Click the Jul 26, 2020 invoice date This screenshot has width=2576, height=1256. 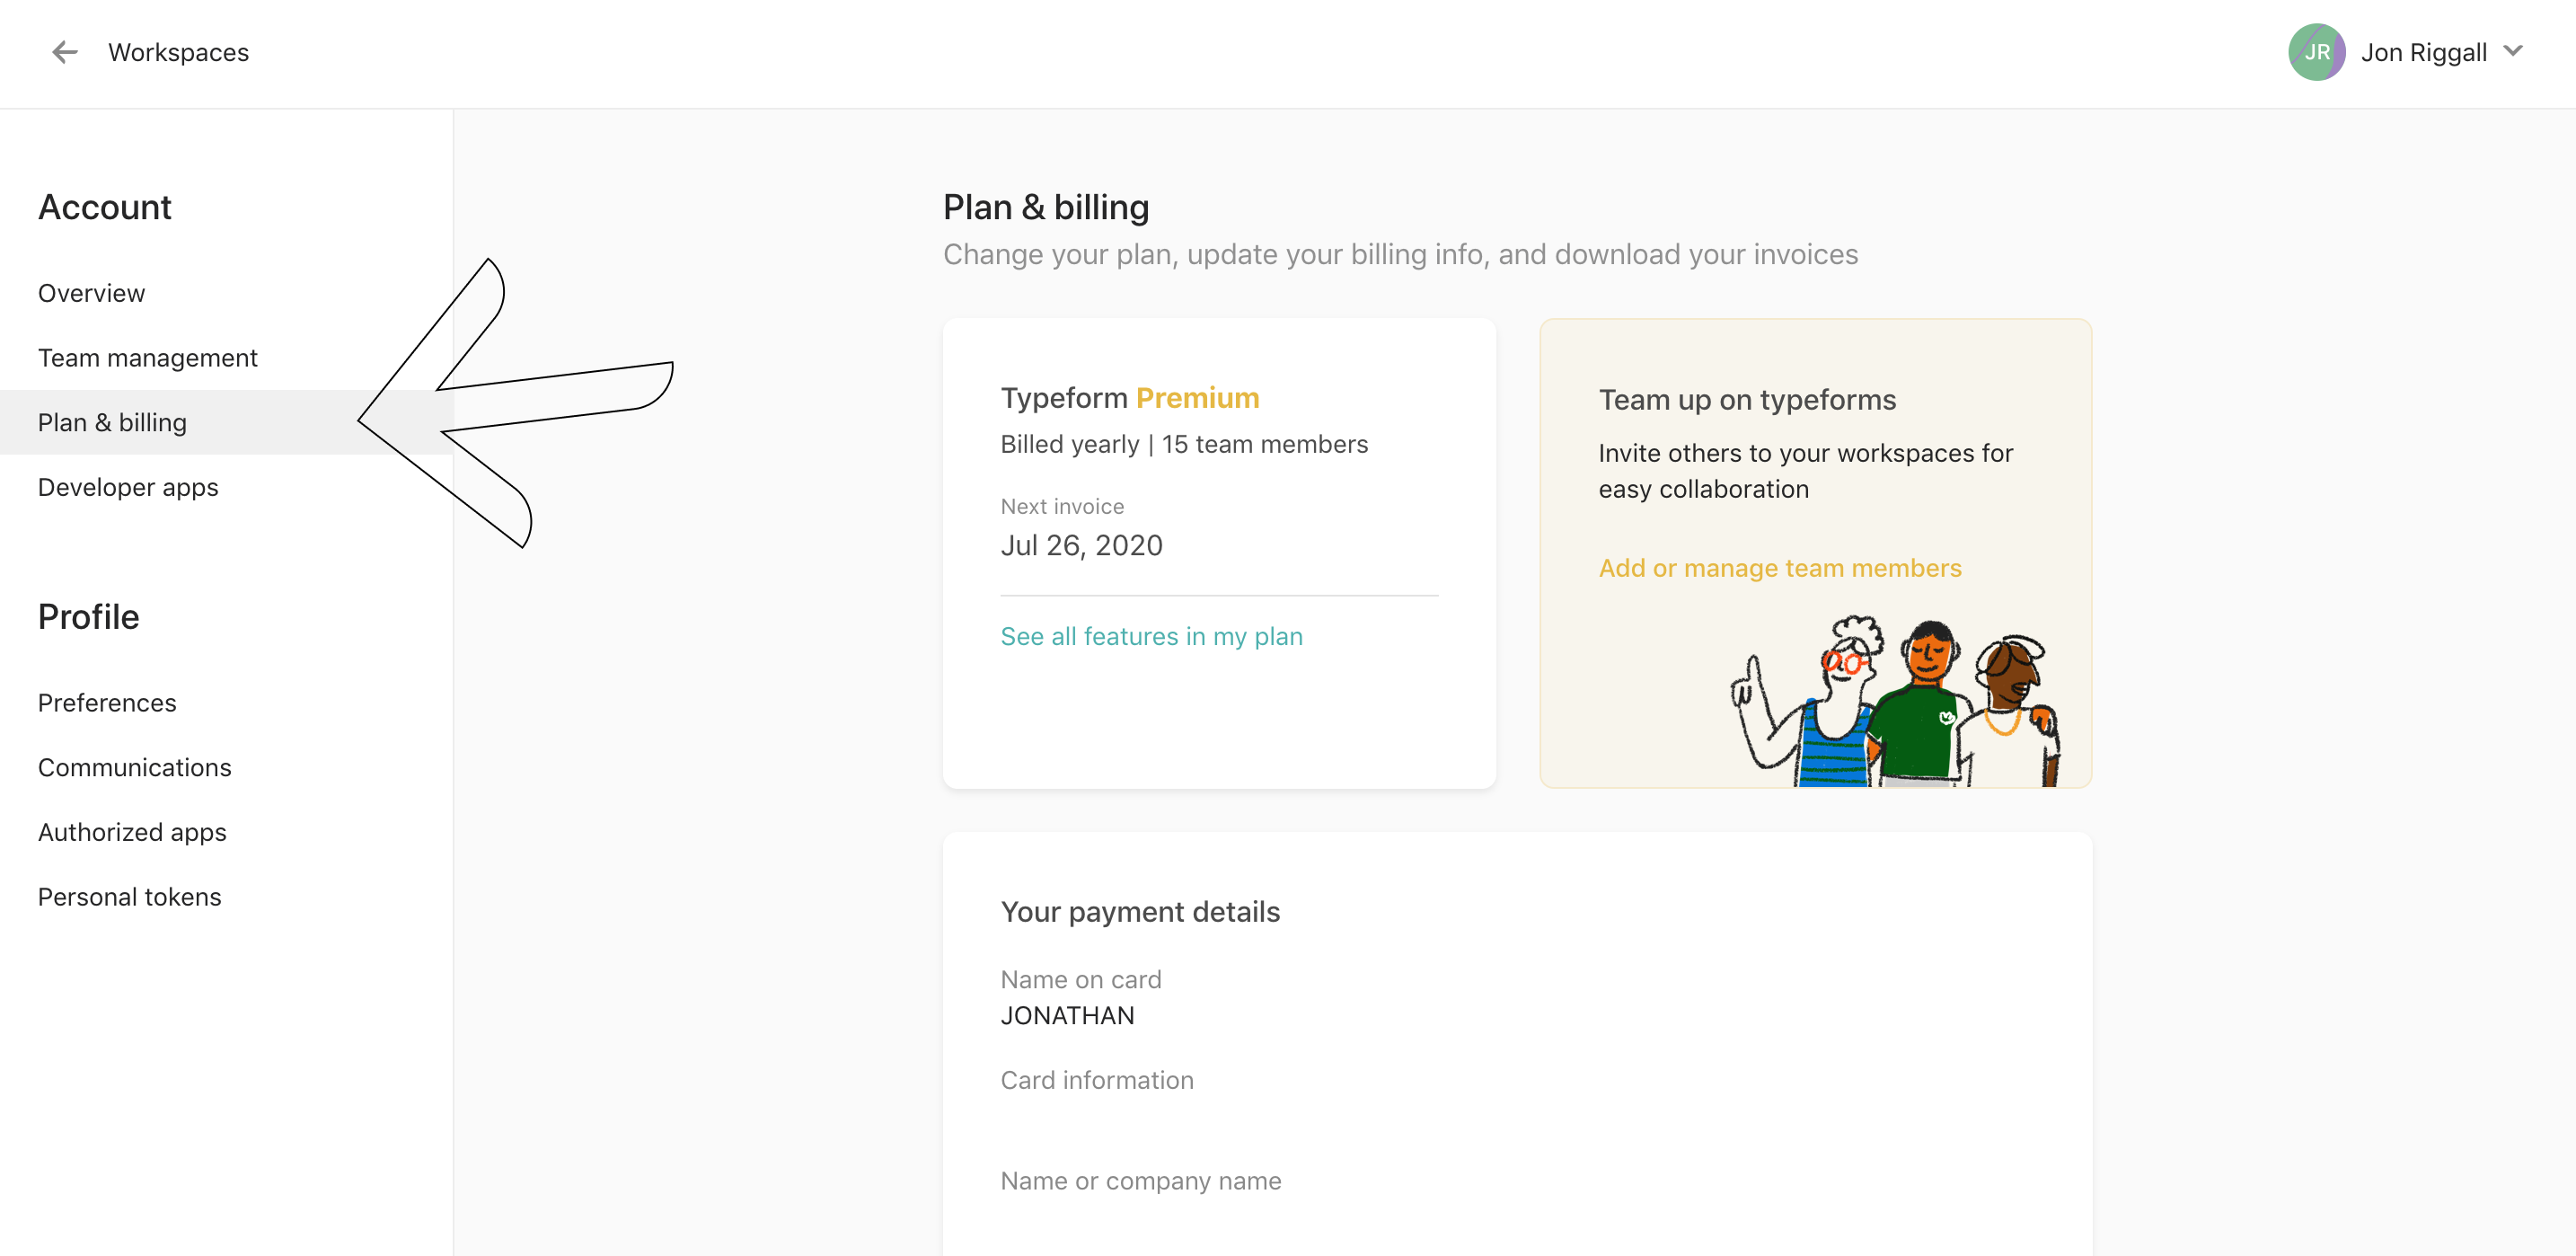pyautogui.click(x=1082, y=545)
